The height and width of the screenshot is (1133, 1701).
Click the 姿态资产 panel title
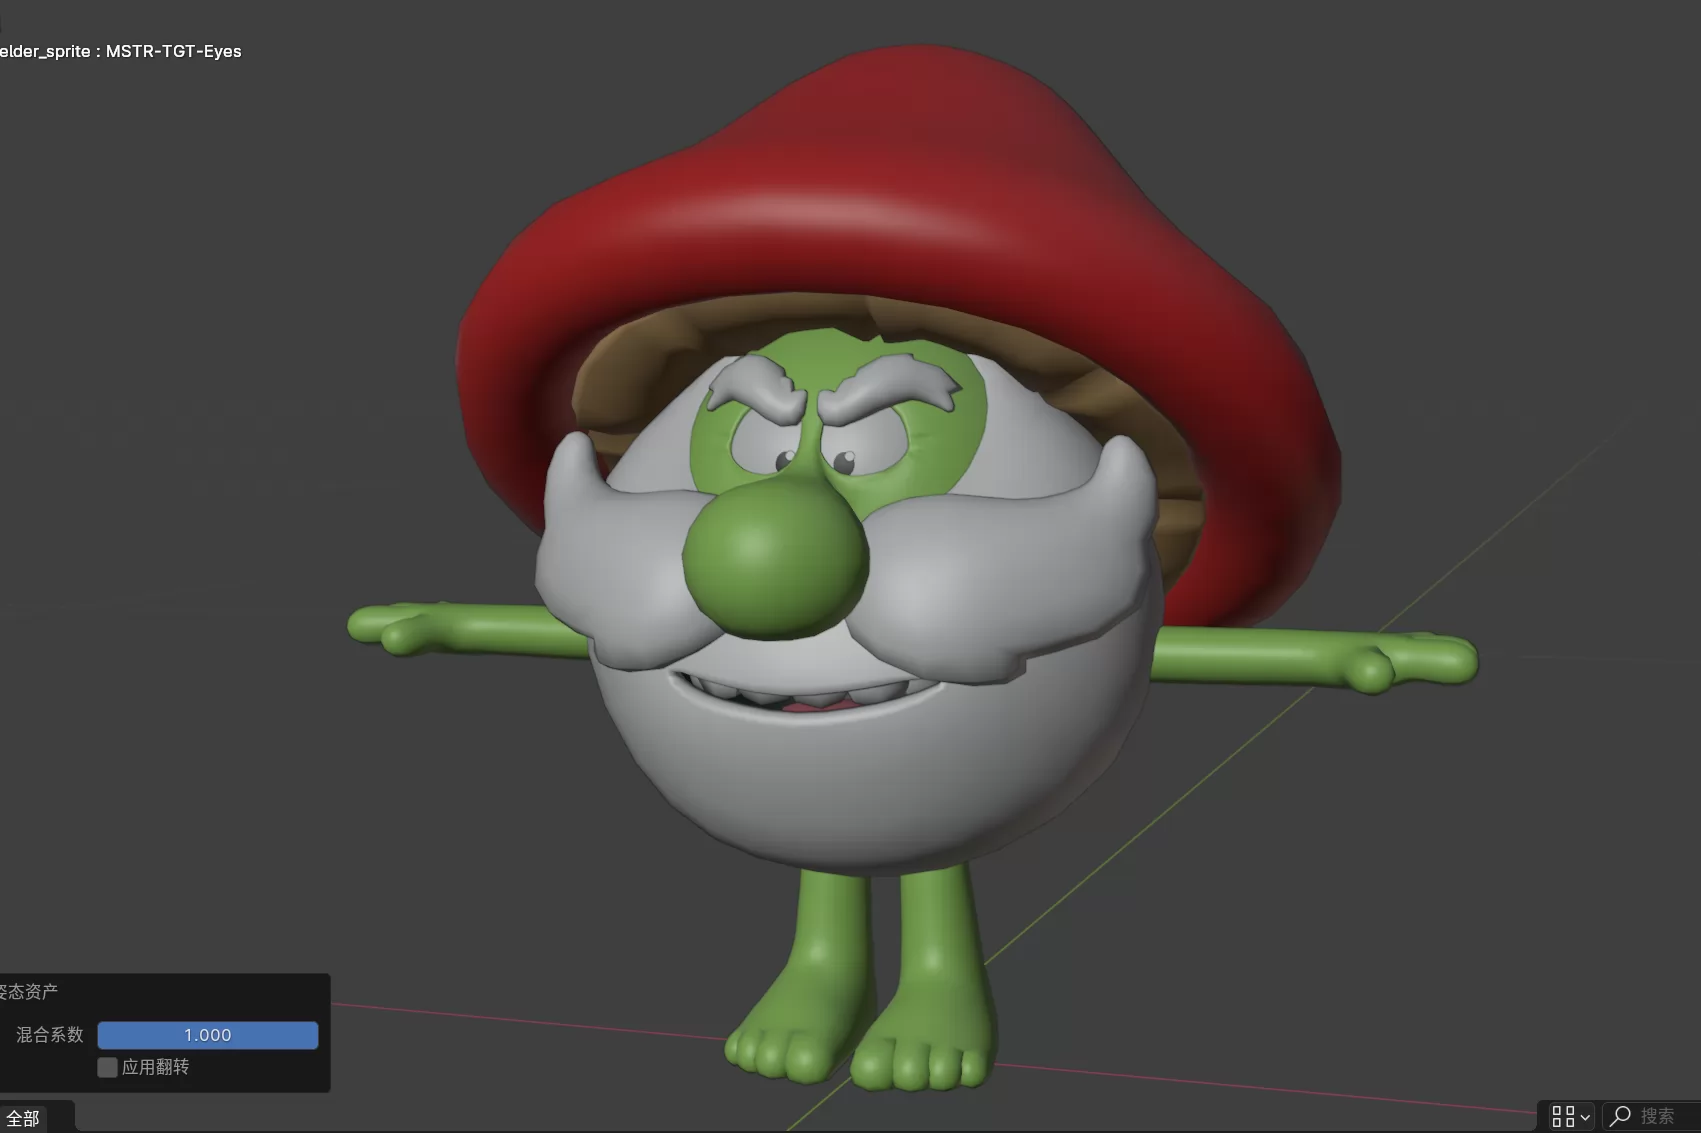point(30,991)
